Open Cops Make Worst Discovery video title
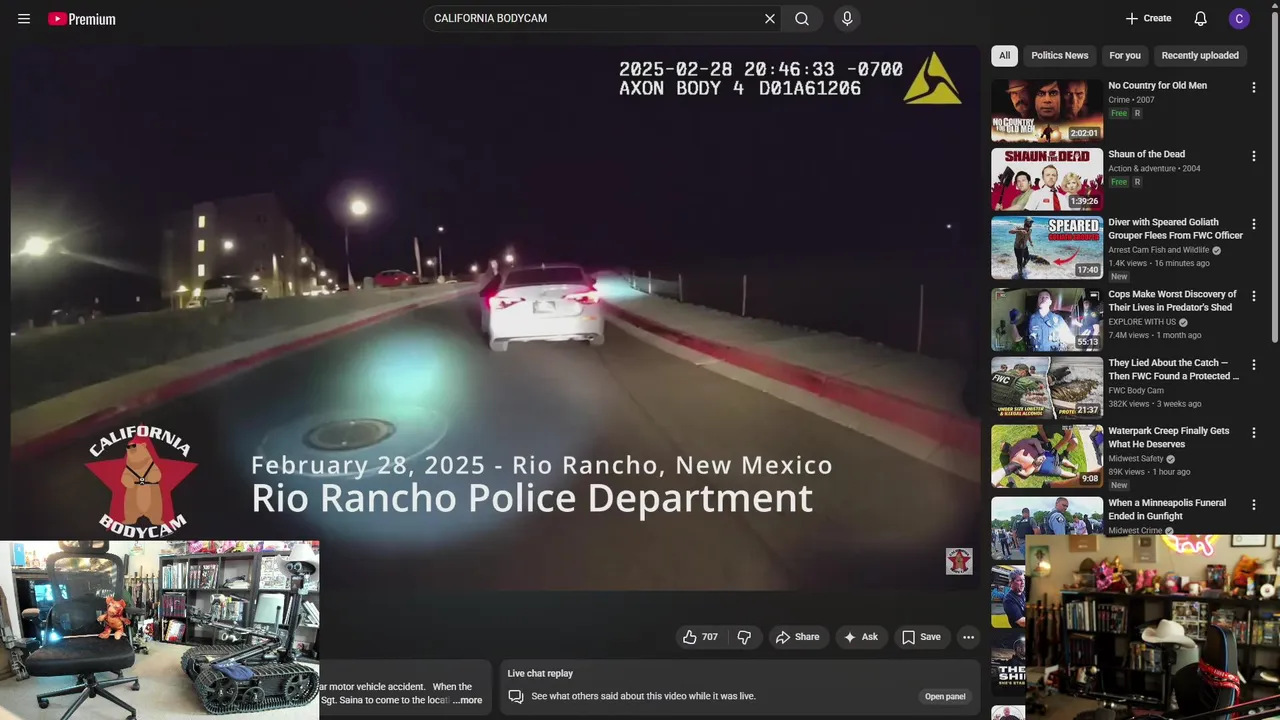Viewport: 1280px width, 720px height. tap(1172, 301)
